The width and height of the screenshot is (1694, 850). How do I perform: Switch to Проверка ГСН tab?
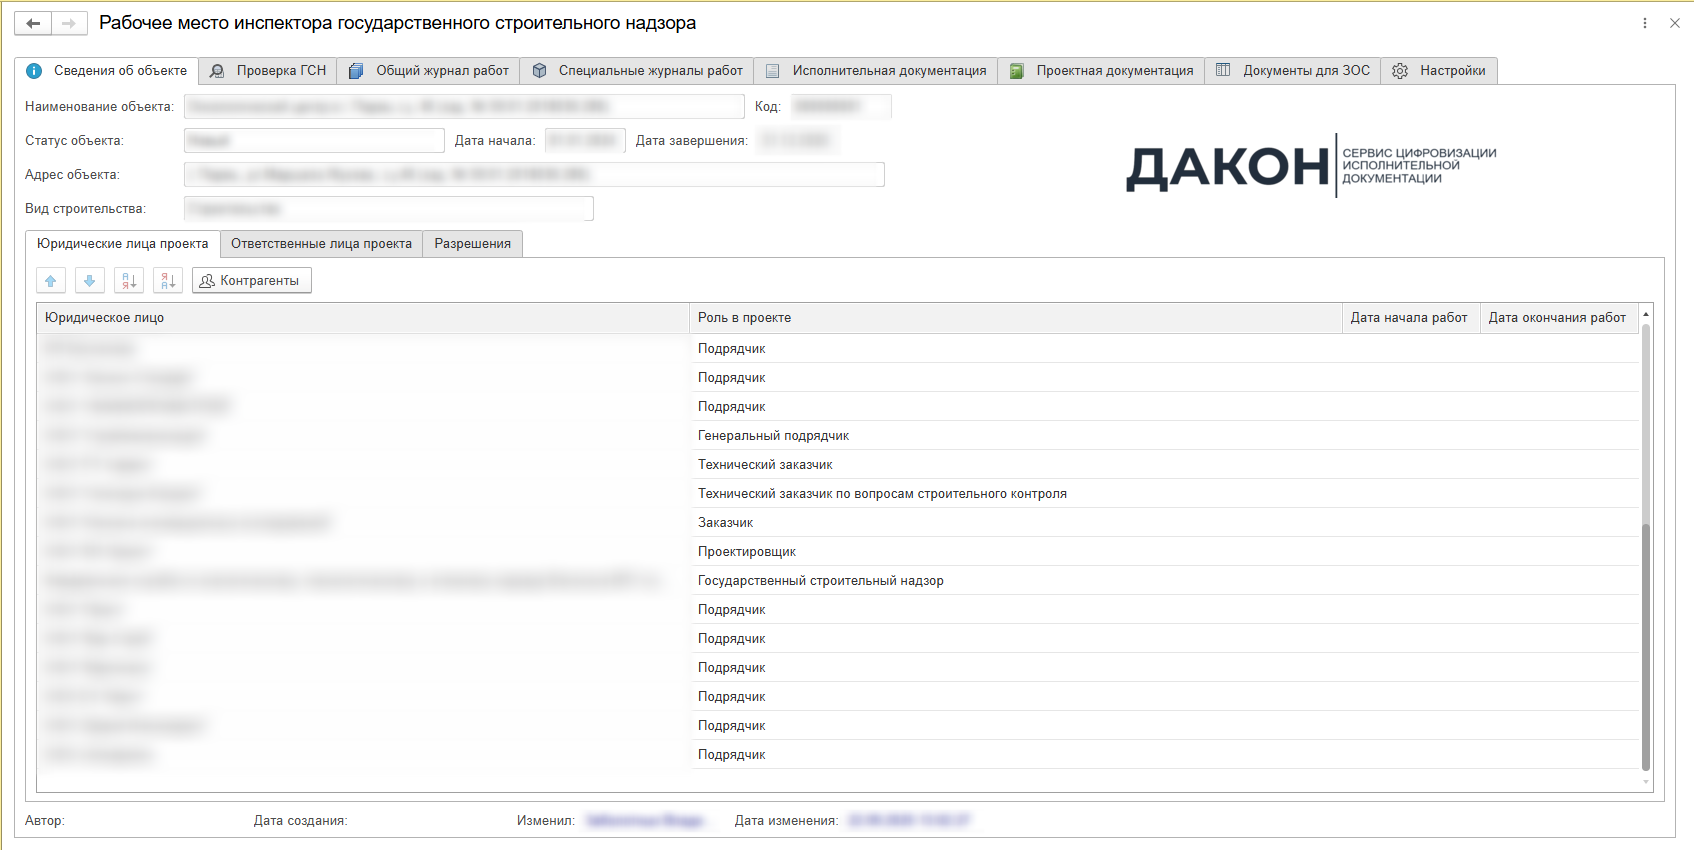tap(268, 71)
